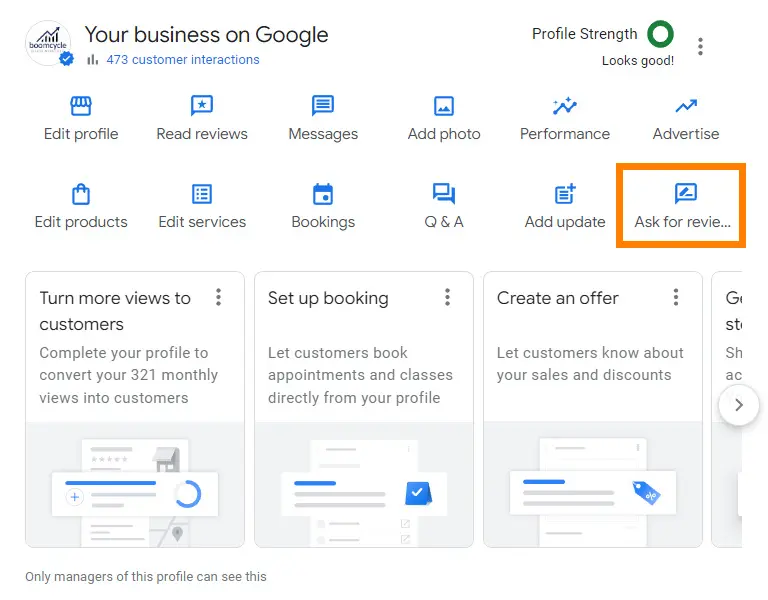Open Edit profile storefront icon
Image resolution: width=768 pixels, height=600 pixels.
pyautogui.click(x=81, y=105)
